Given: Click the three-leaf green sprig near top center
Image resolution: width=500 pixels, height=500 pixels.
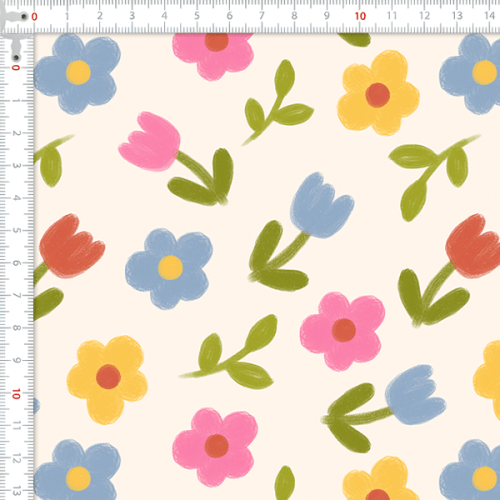Looking at the screenshot, I should [277, 103].
